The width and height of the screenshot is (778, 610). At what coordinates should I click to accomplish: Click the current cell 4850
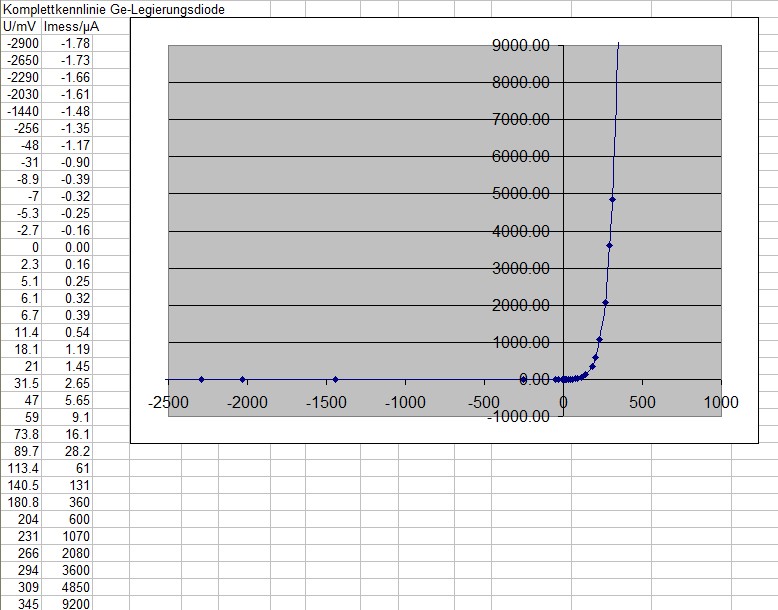(x=67, y=587)
